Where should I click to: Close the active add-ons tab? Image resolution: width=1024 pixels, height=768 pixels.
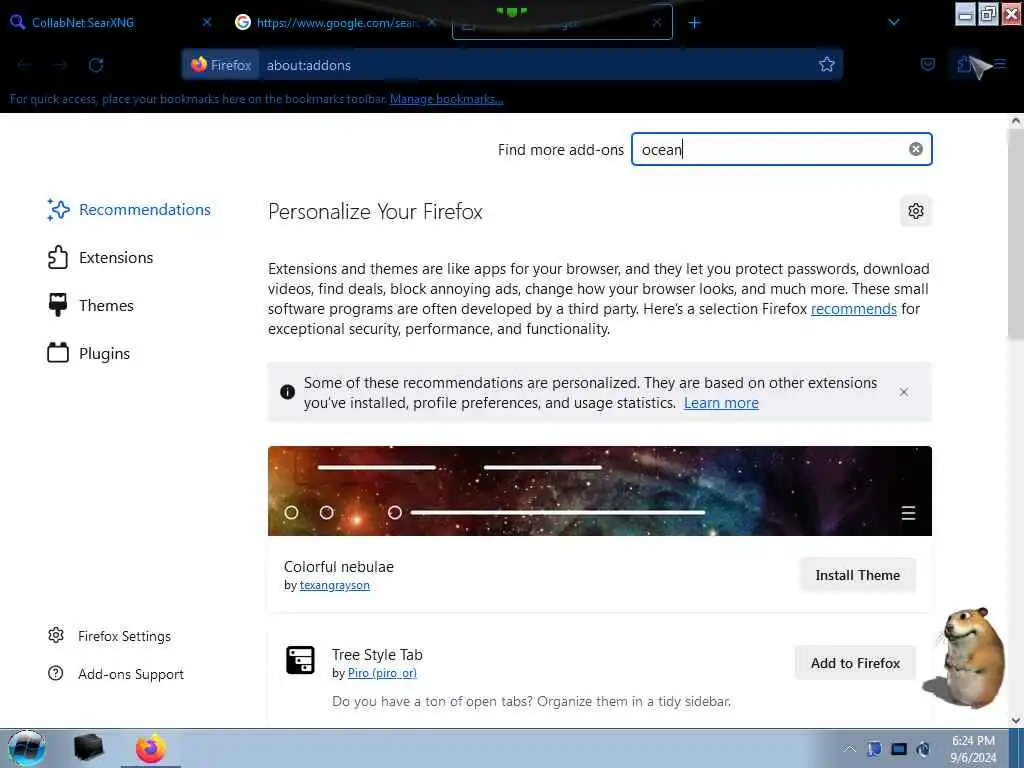(657, 23)
